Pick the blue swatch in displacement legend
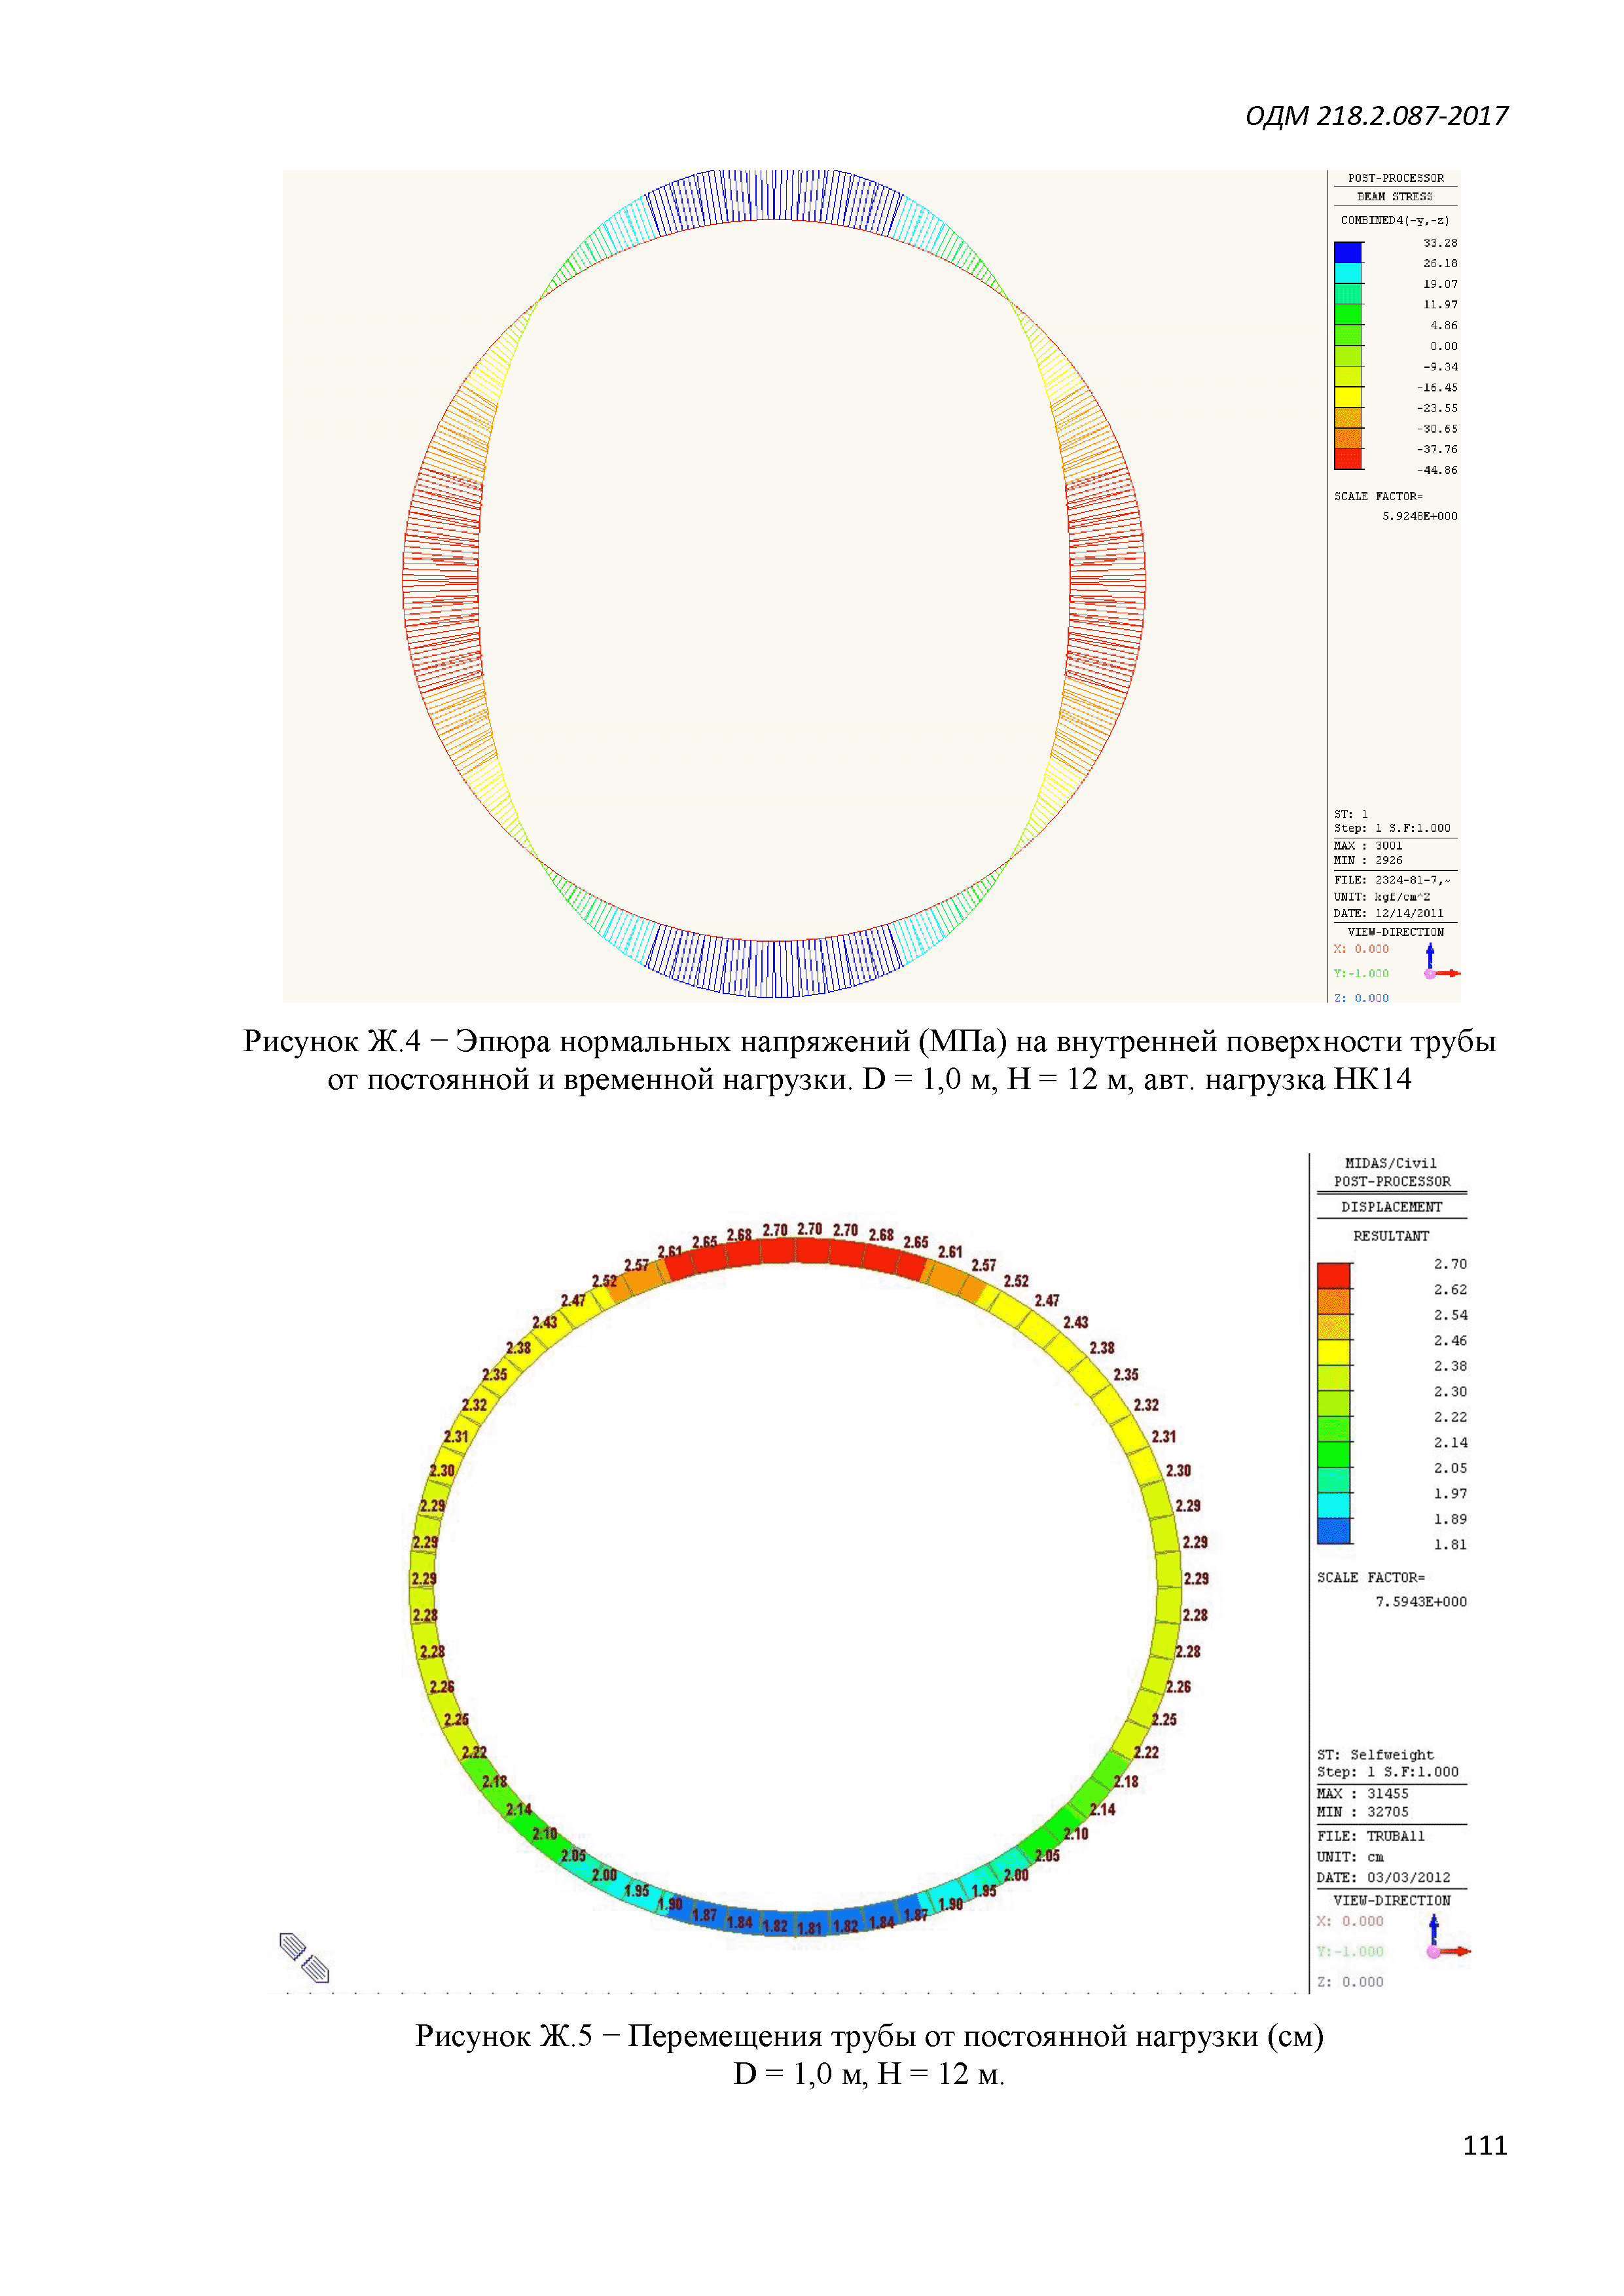The height and width of the screenshot is (2296, 1624). pyautogui.click(x=1333, y=1531)
